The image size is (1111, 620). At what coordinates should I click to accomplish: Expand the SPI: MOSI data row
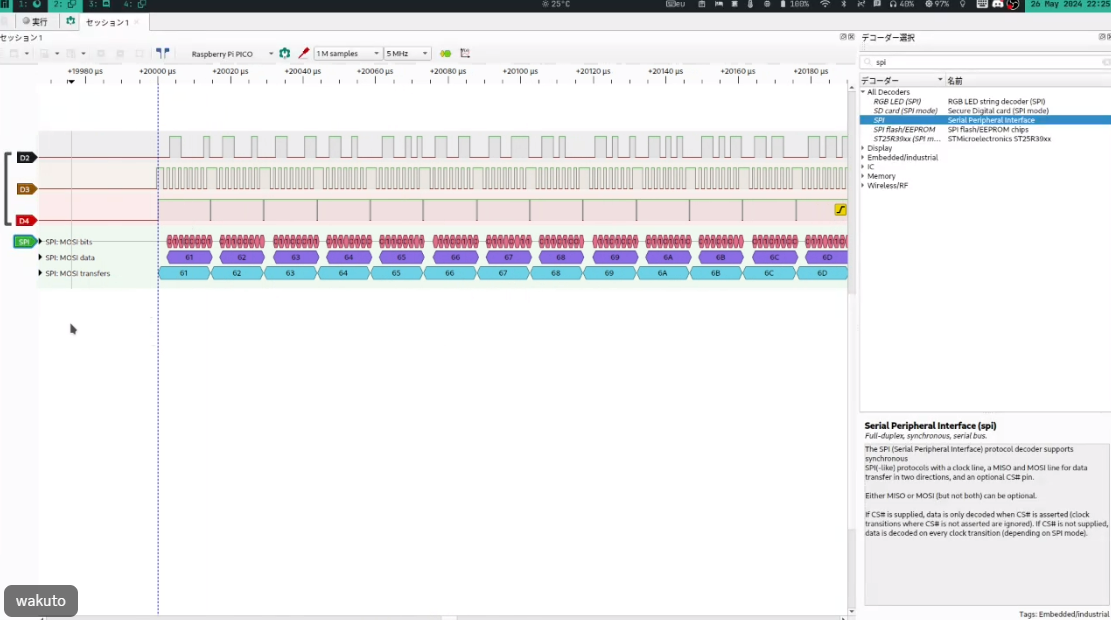click(x=41, y=257)
